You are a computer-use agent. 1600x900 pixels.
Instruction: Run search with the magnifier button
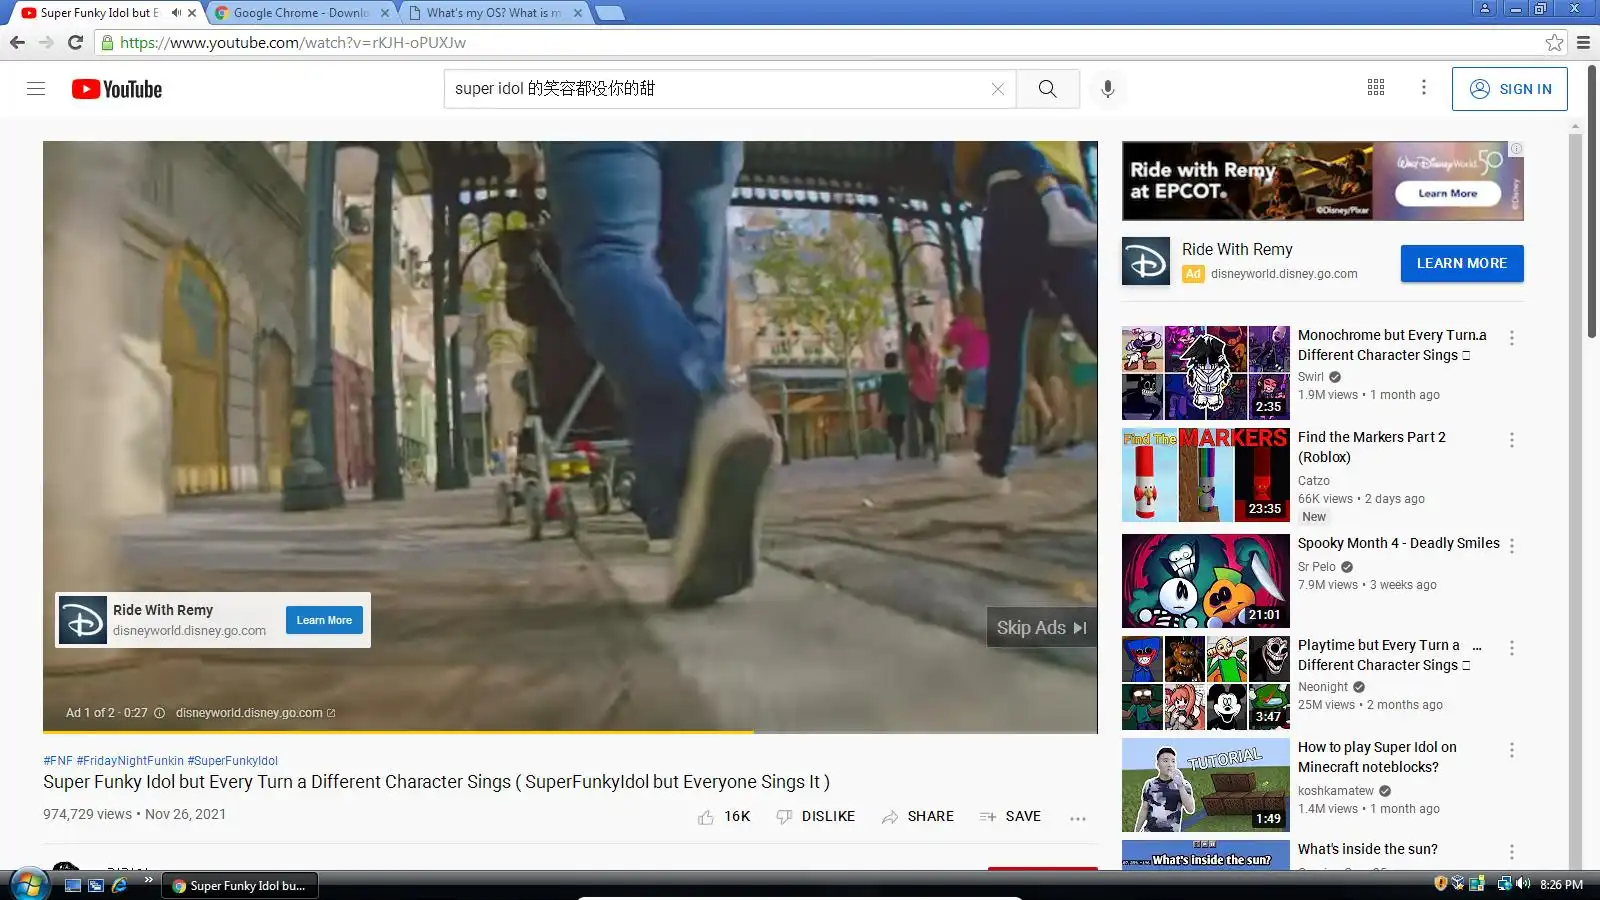pos(1047,88)
